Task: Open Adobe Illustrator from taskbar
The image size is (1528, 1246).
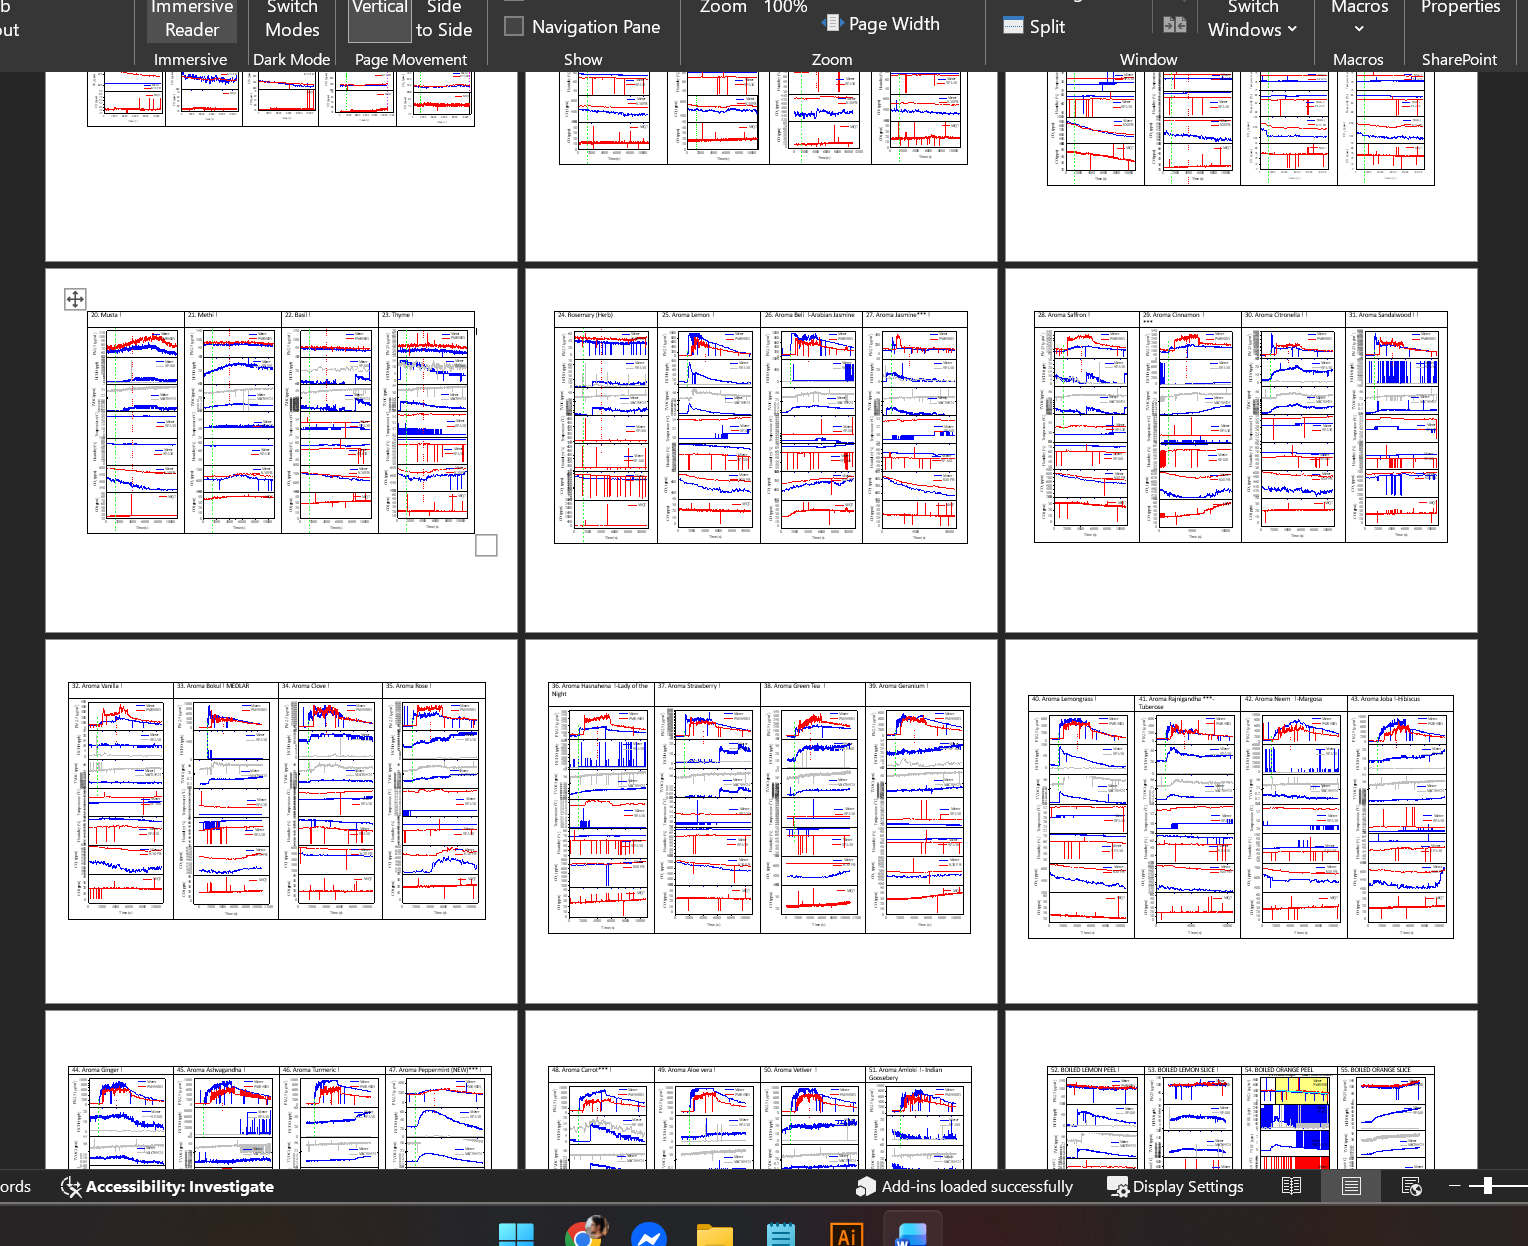Action: [x=847, y=1236]
